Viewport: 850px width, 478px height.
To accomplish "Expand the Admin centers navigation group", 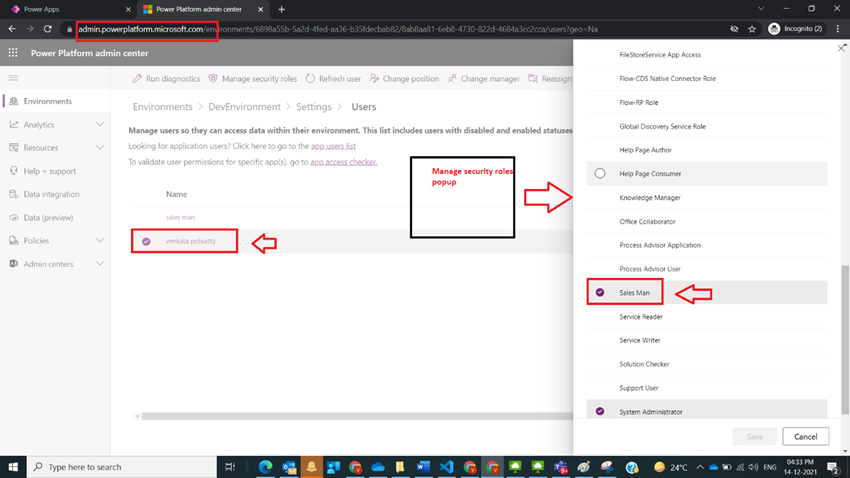I will pyautogui.click(x=100, y=264).
